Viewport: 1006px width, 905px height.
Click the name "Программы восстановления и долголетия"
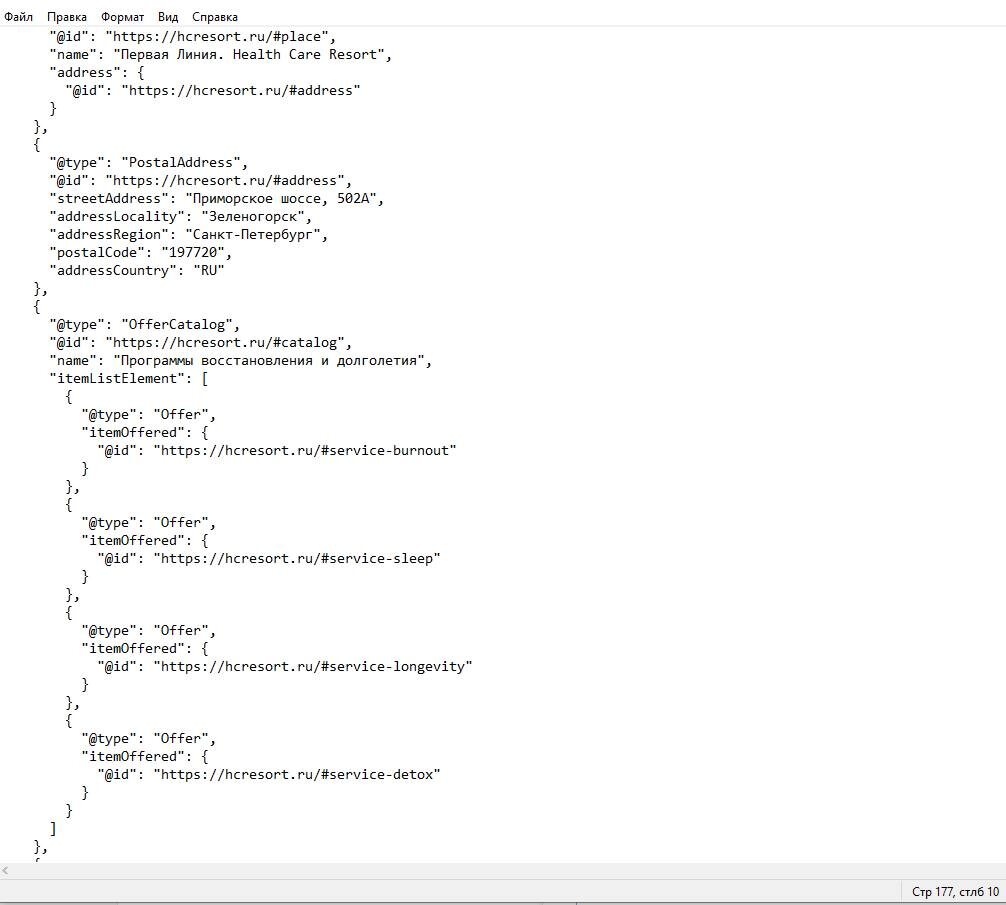(x=268, y=360)
